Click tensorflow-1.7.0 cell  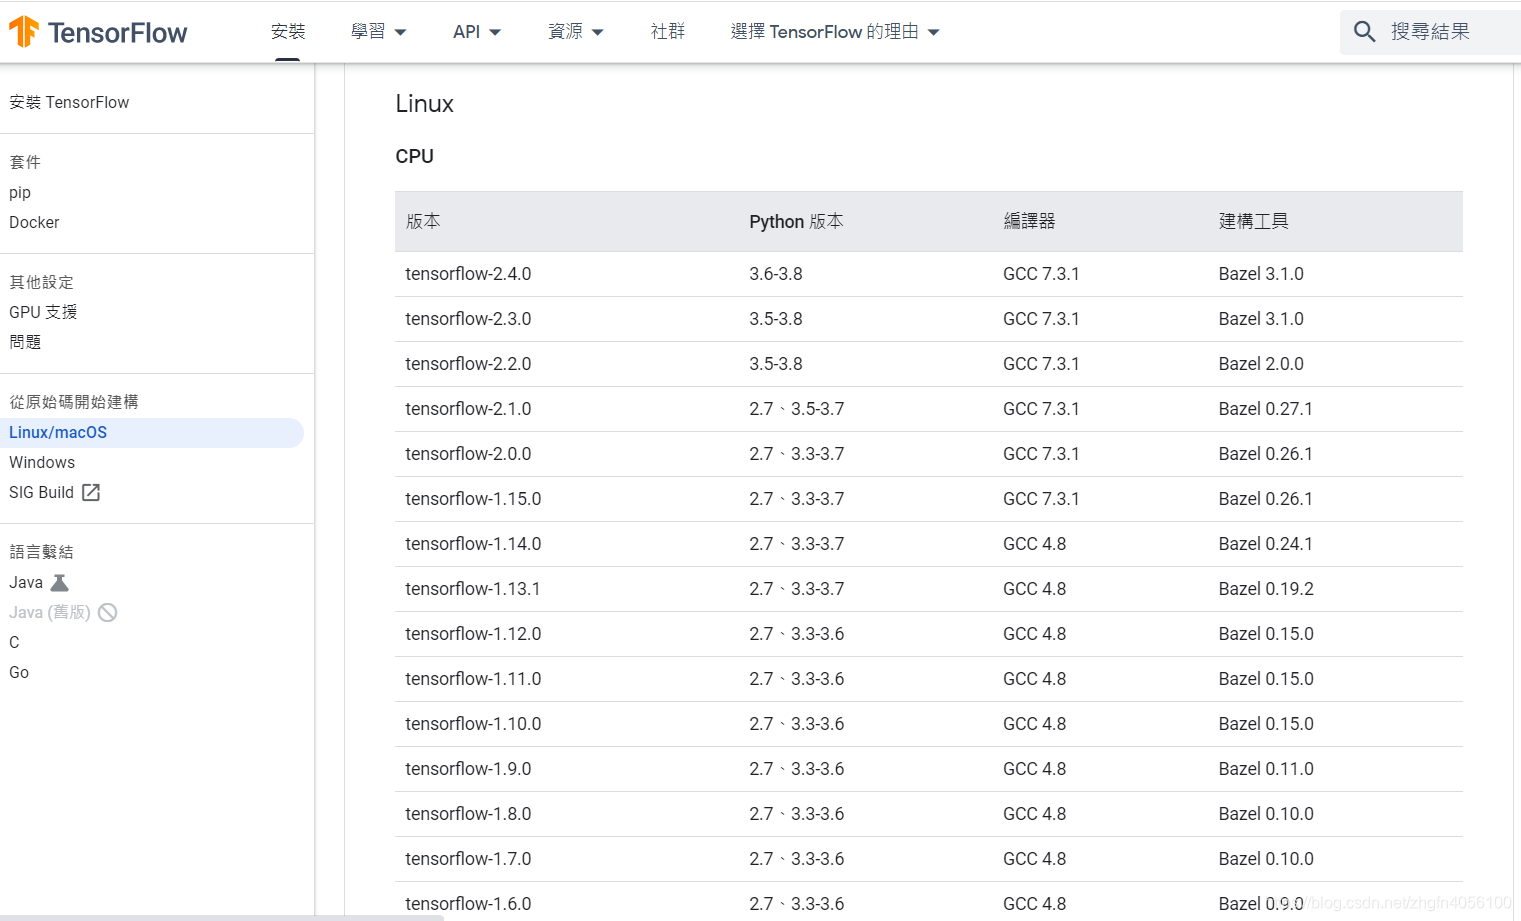pos(468,859)
